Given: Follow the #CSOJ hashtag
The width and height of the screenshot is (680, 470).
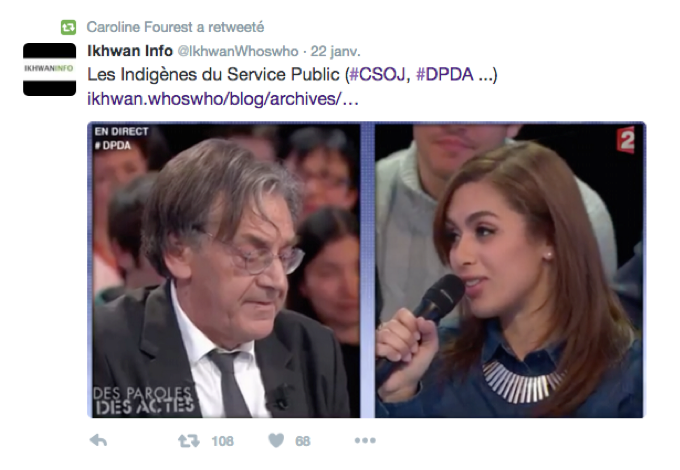Looking at the screenshot, I should [377, 75].
